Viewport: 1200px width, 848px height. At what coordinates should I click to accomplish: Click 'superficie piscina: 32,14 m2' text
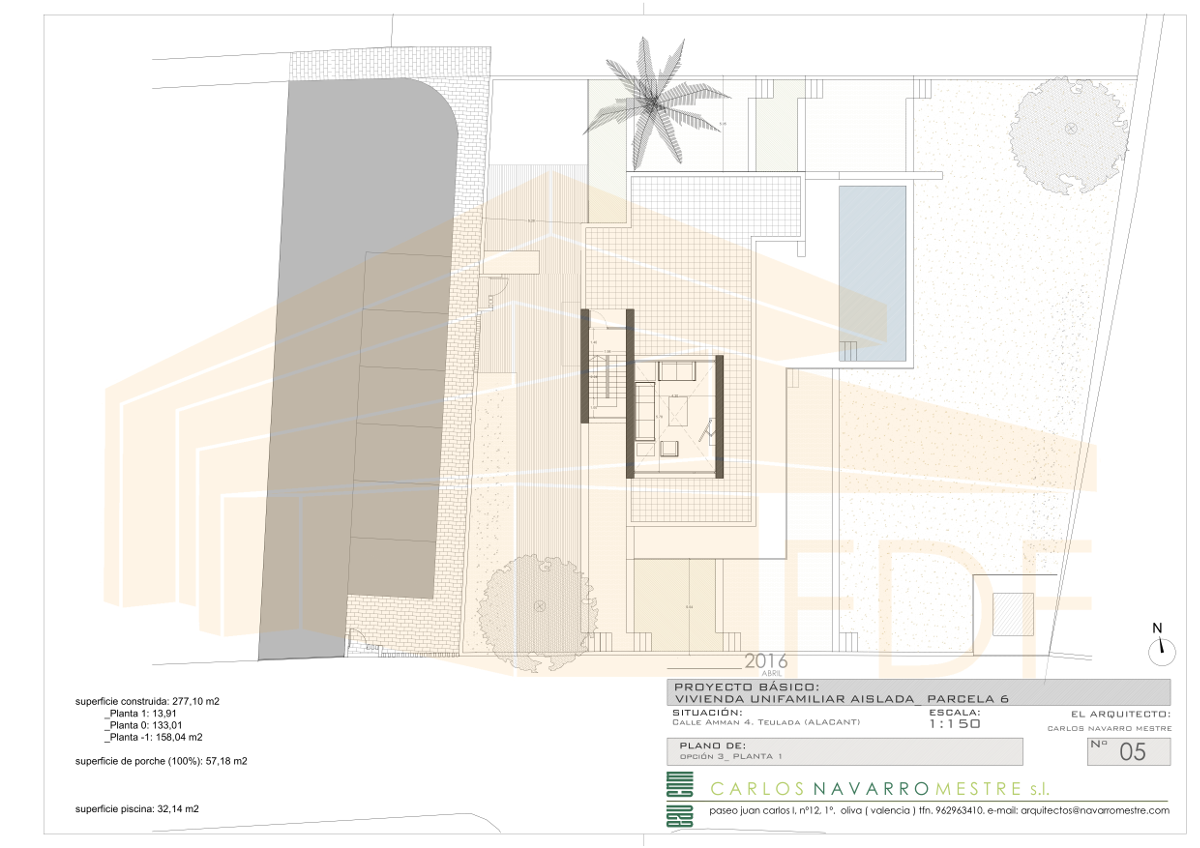[137, 809]
